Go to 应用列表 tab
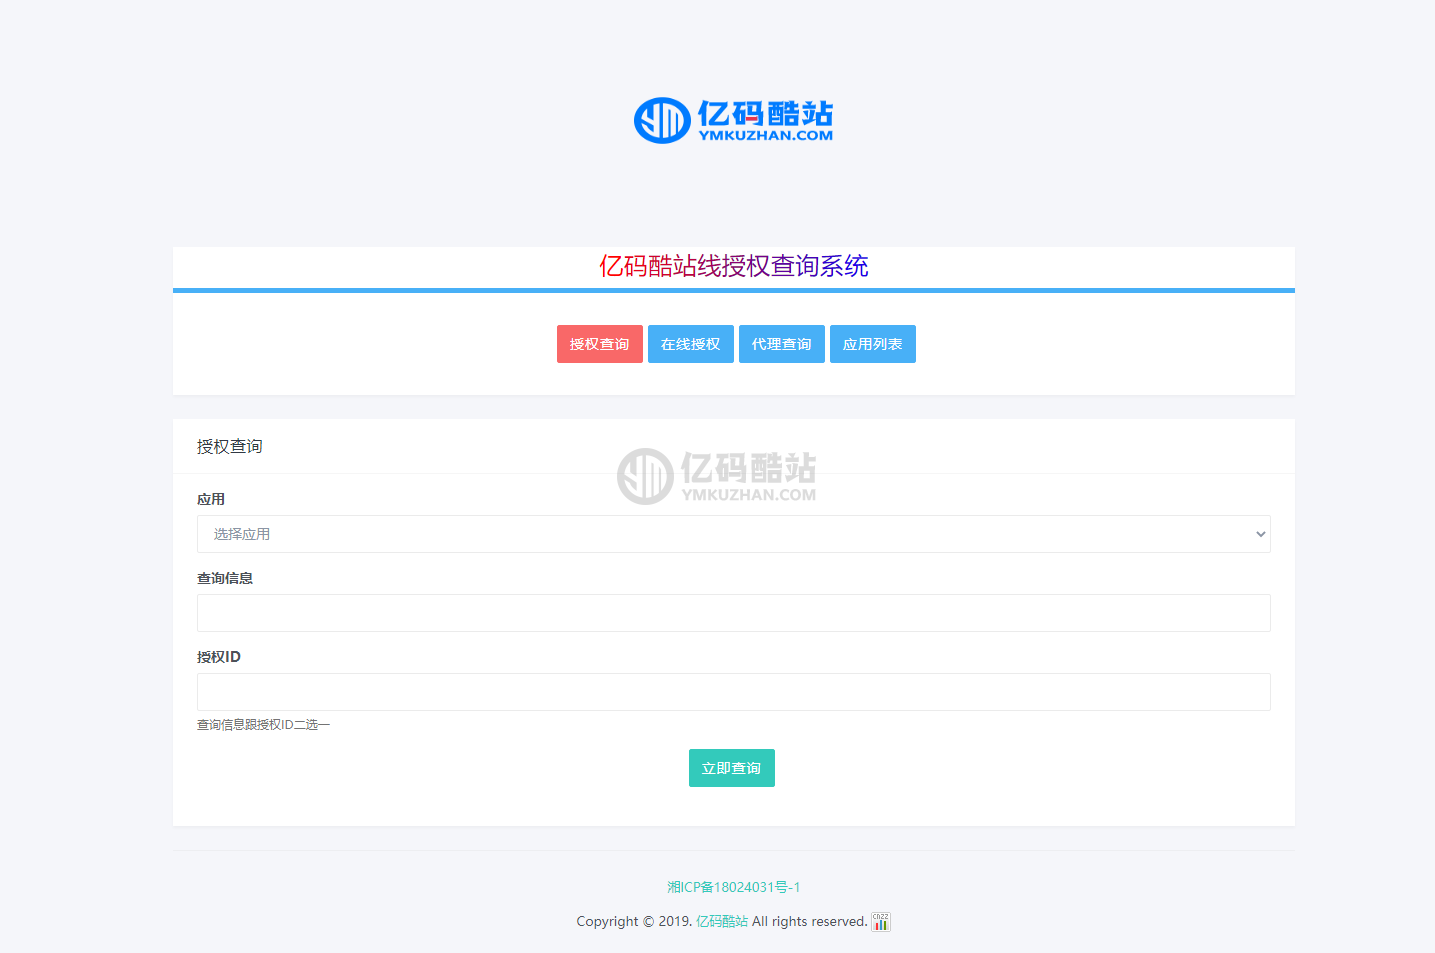Viewport: 1435px width, 953px height. 873,344
